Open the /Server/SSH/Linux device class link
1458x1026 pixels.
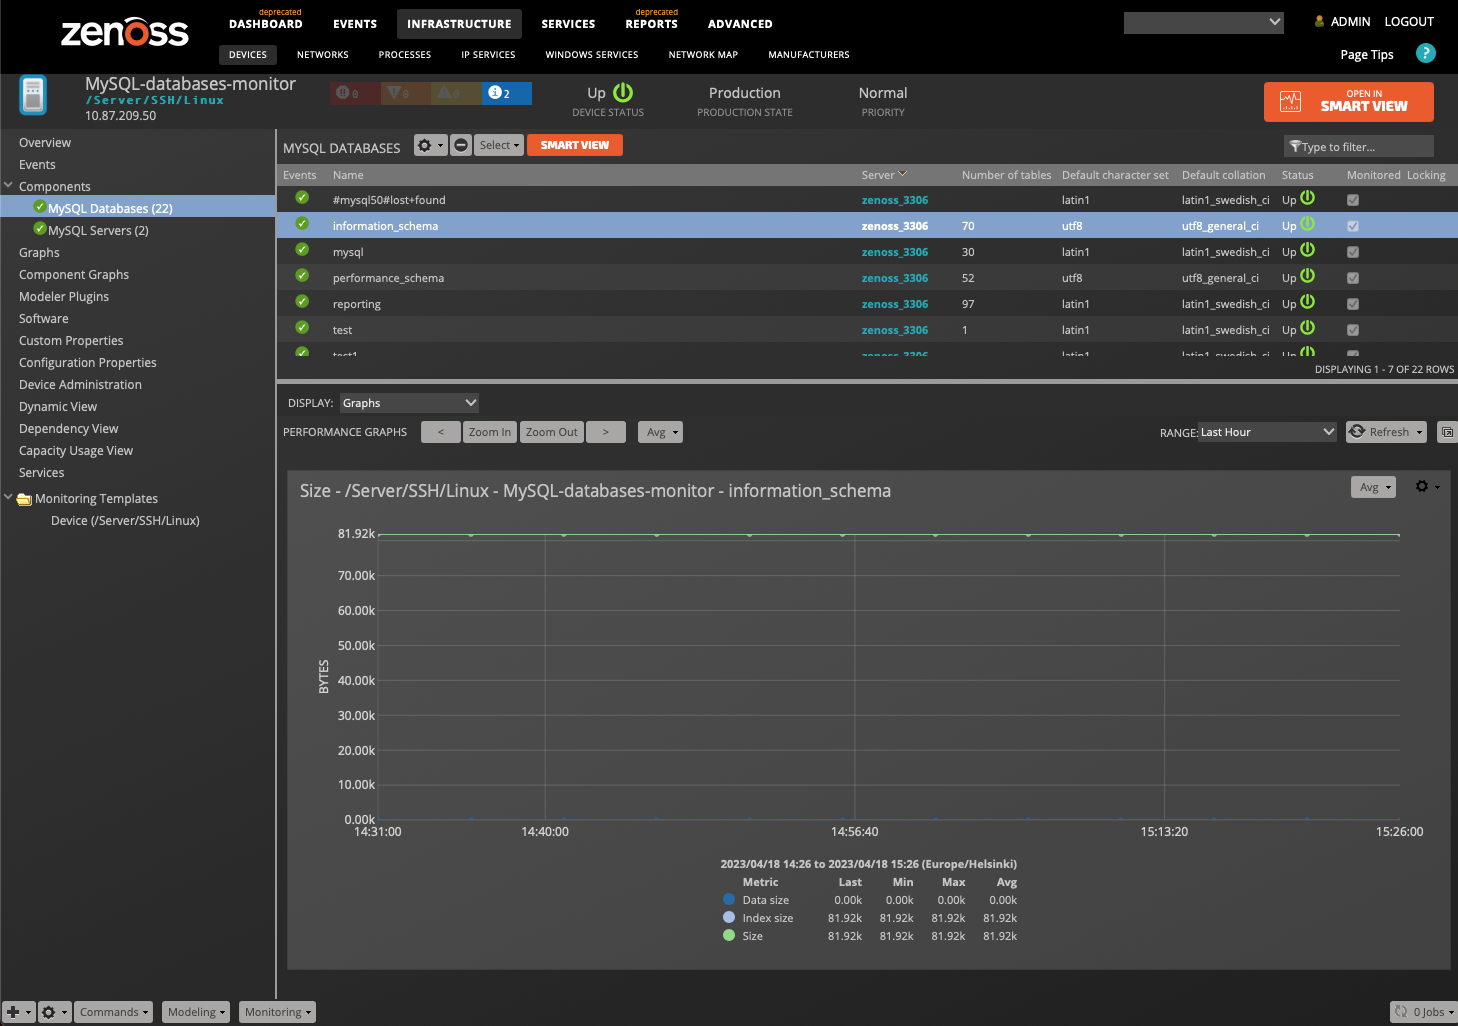pyautogui.click(x=154, y=100)
